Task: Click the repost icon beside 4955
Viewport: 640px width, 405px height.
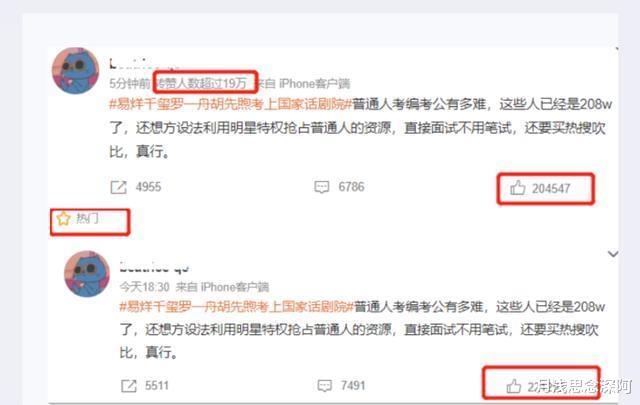Action: tap(118, 187)
